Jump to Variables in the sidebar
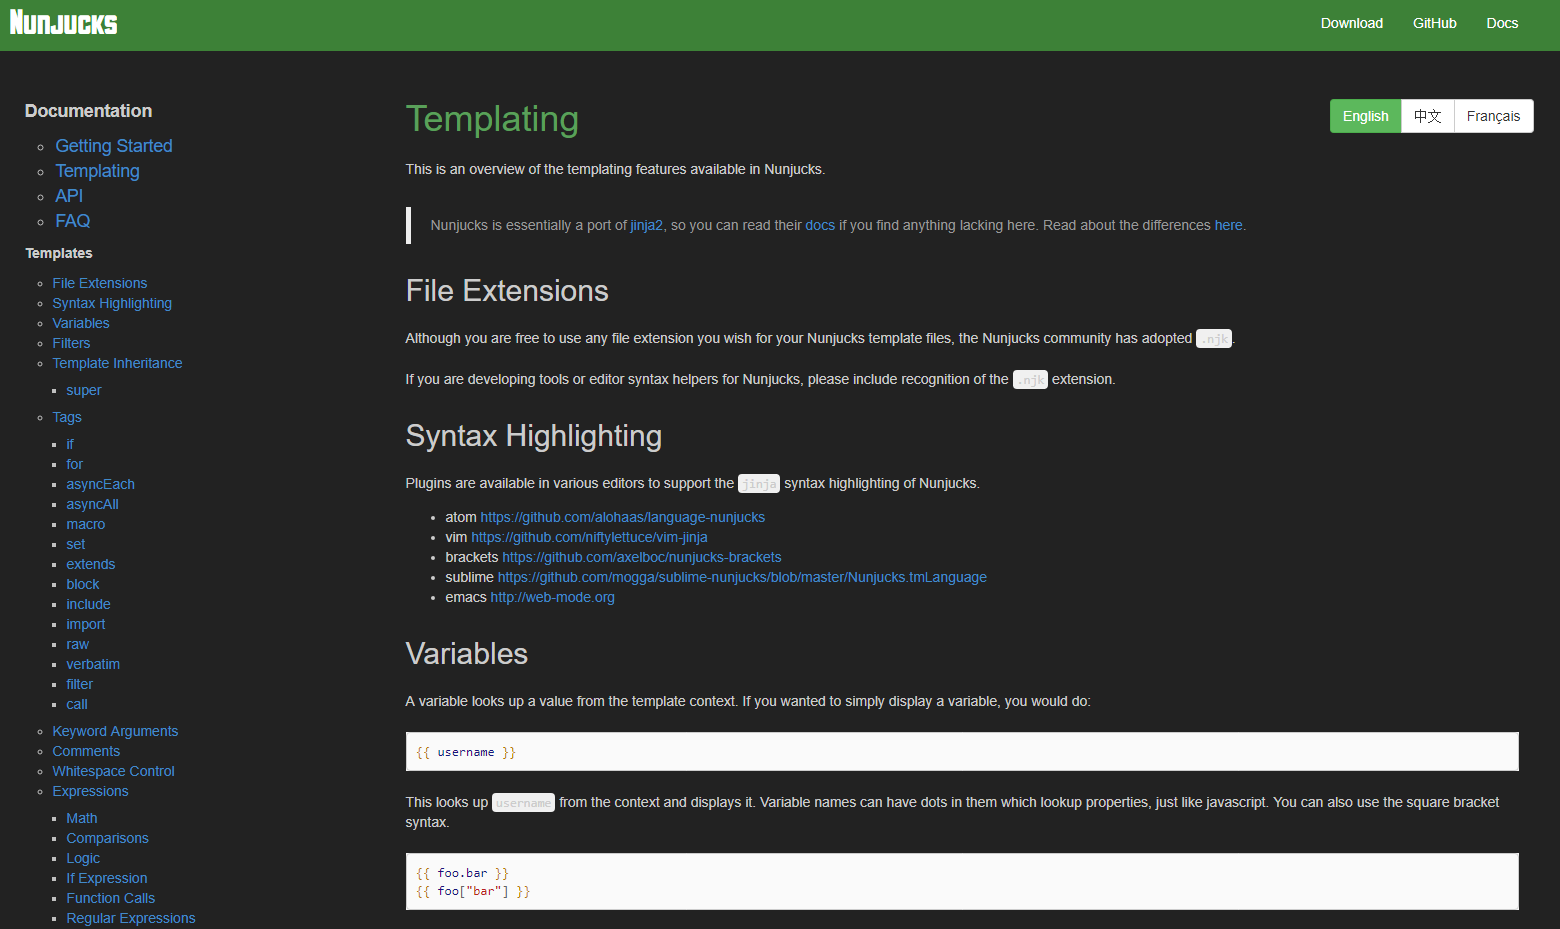Screen dimensions: 1560x929 tap(81, 323)
